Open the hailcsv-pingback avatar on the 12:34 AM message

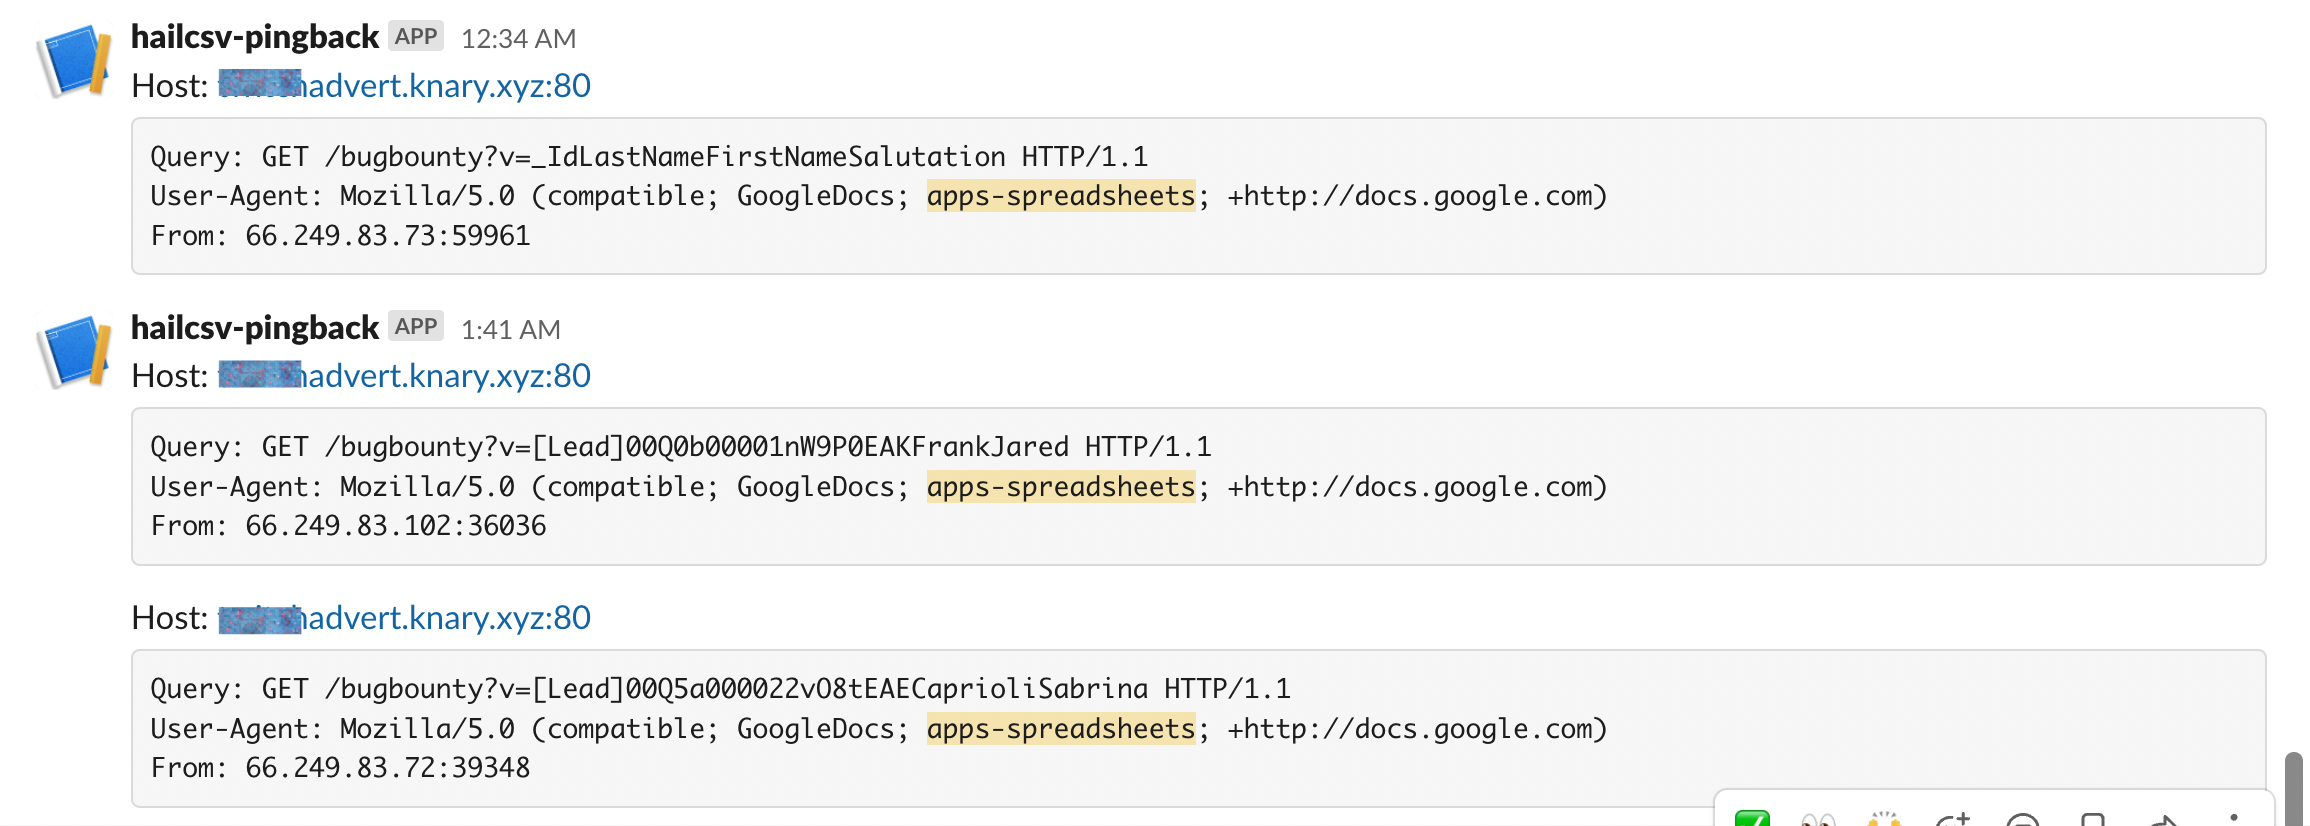click(73, 62)
